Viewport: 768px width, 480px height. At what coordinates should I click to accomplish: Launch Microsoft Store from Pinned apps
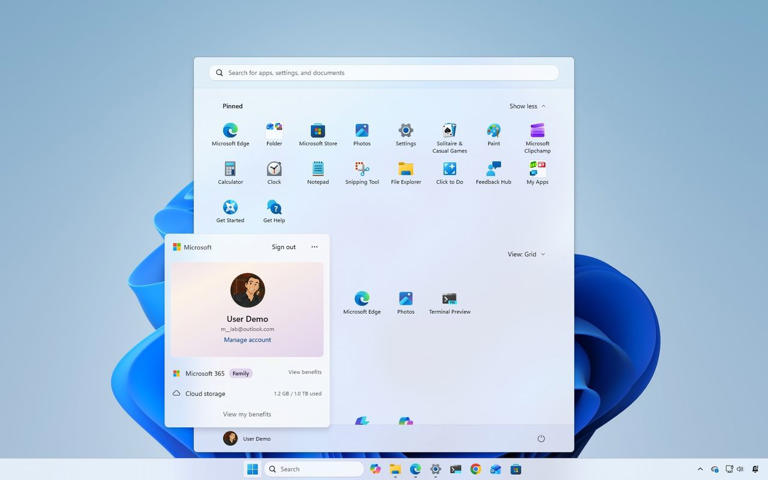pyautogui.click(x=318, y=134)
